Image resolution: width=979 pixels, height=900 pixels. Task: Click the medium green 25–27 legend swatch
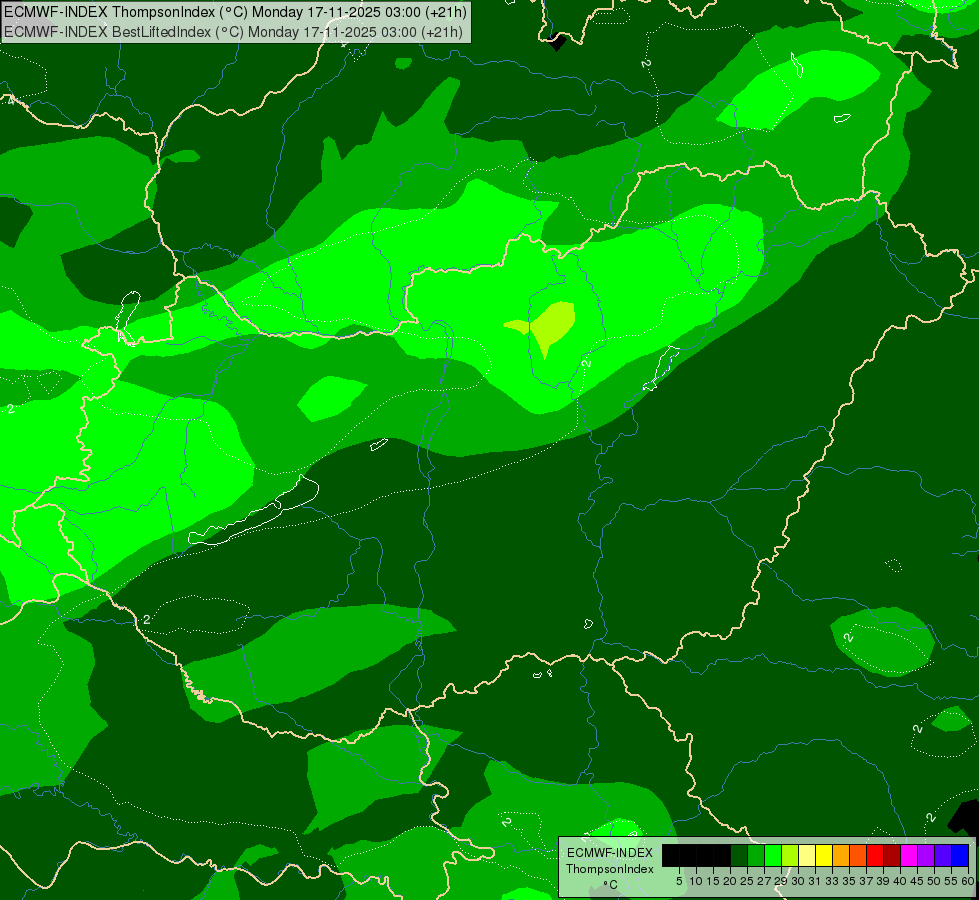pyautogui.click(x=756, y=855)
